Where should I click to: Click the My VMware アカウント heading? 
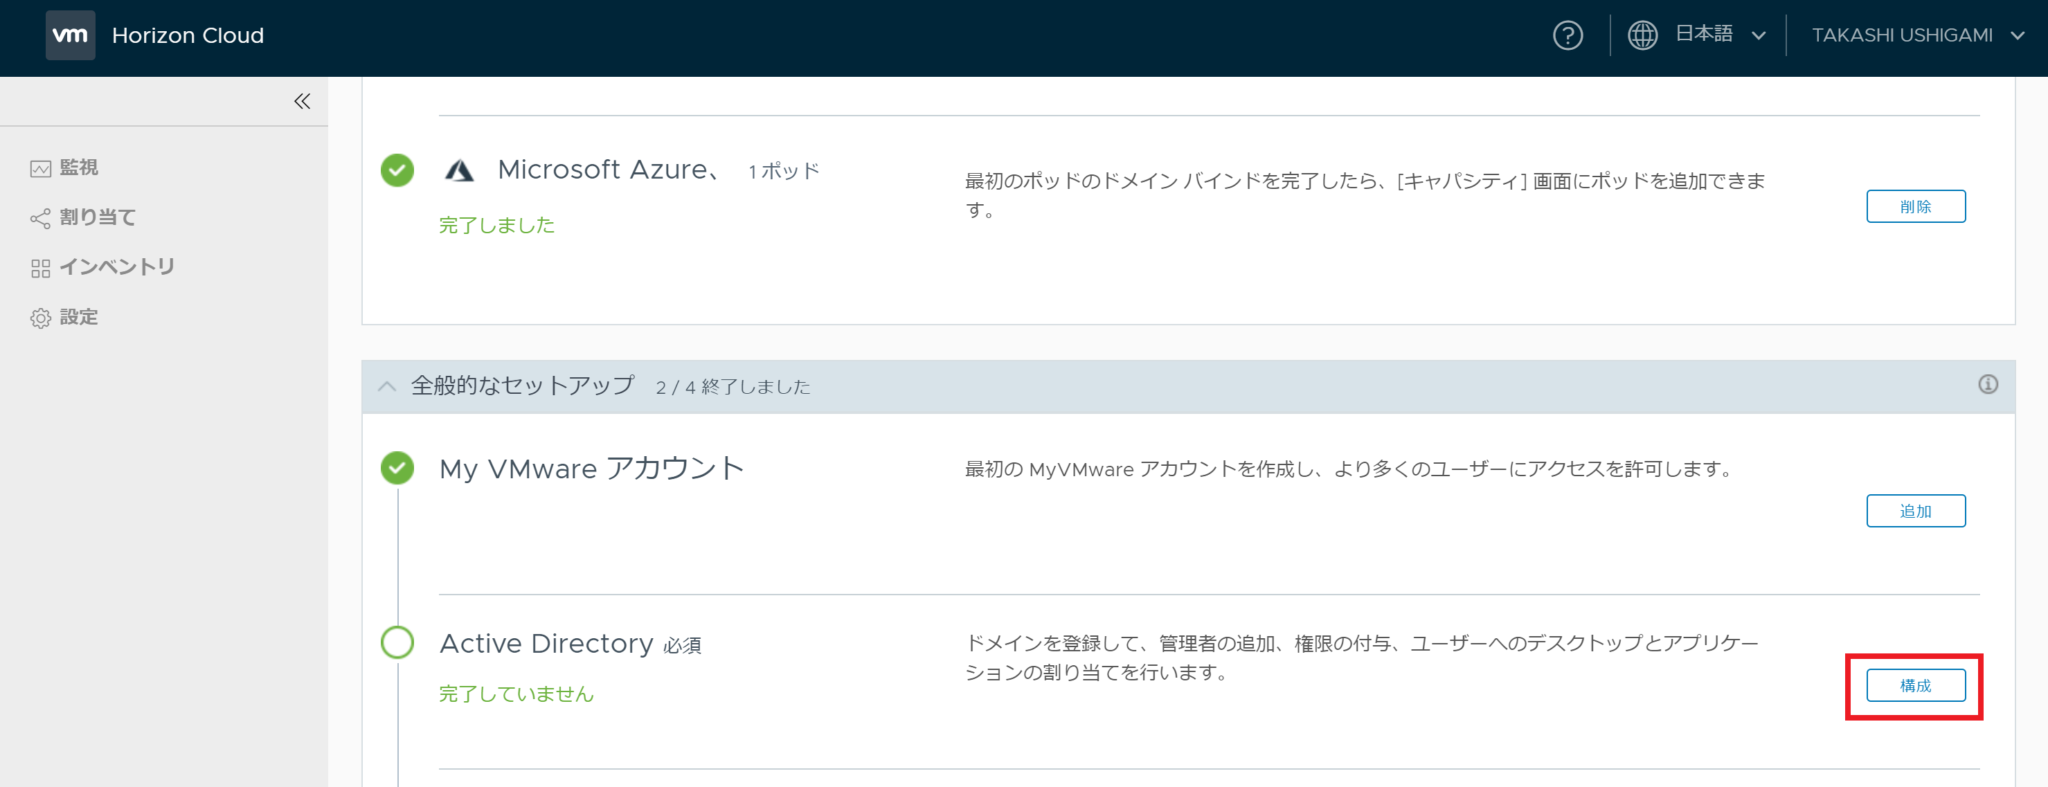point(592,468)
